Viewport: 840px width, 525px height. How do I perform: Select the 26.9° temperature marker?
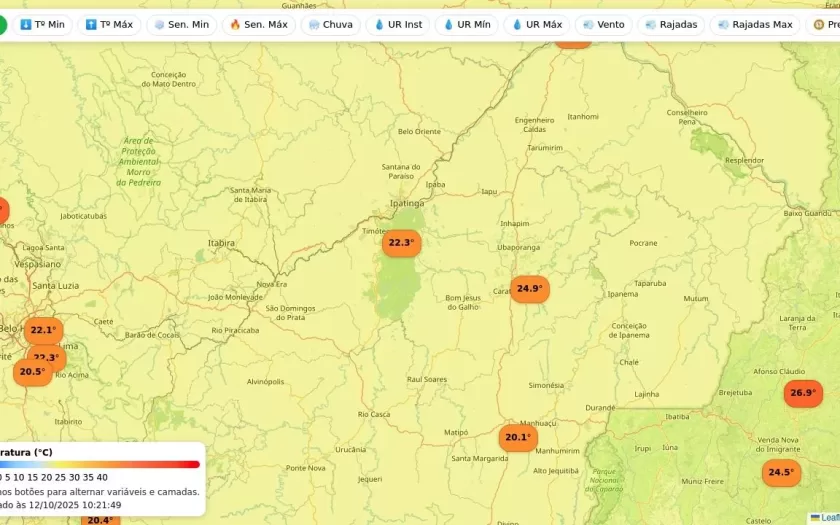click(x=802, y=393)
